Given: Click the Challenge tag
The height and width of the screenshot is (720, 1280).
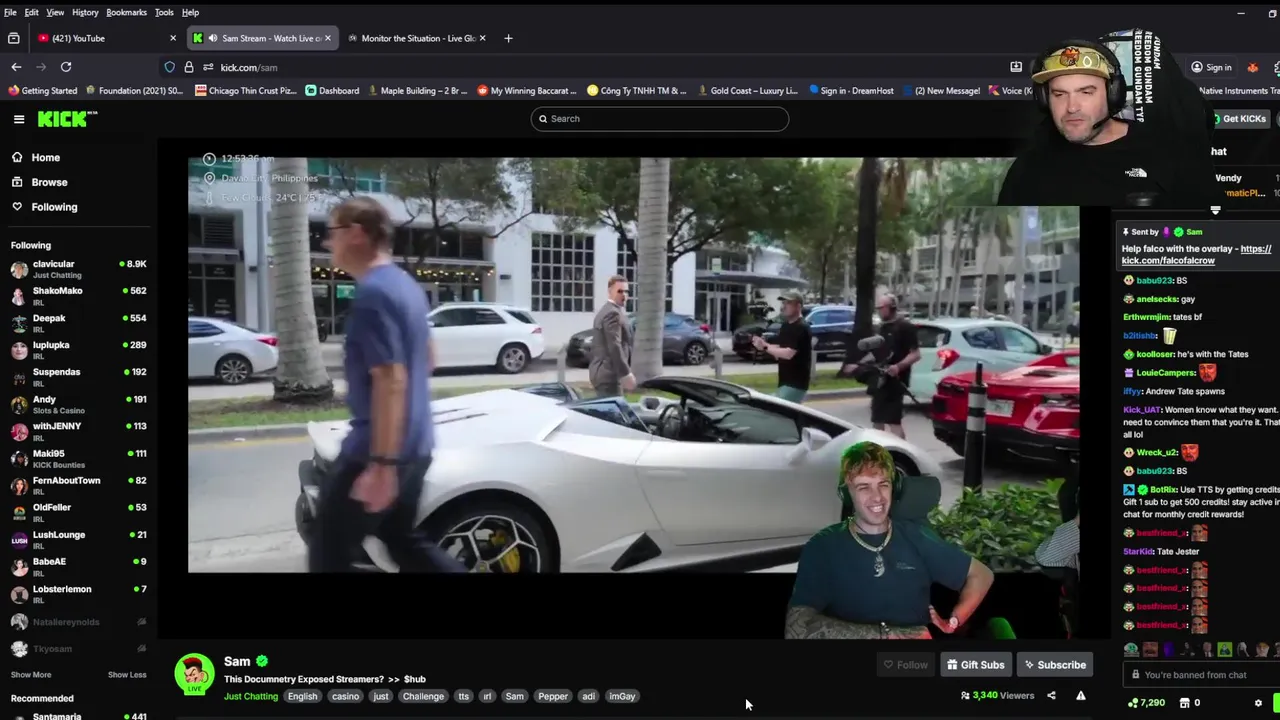Looking at the screenshot, I should click(423, 696).
